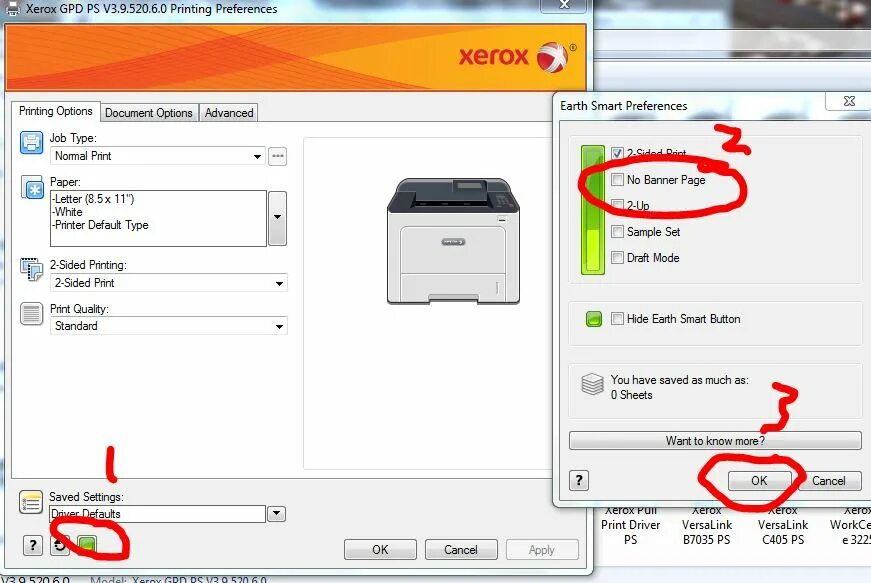Expand the Saved Settings dropdown arrow
The width and height of the screenshot is (871, 583).
(277, 514)
